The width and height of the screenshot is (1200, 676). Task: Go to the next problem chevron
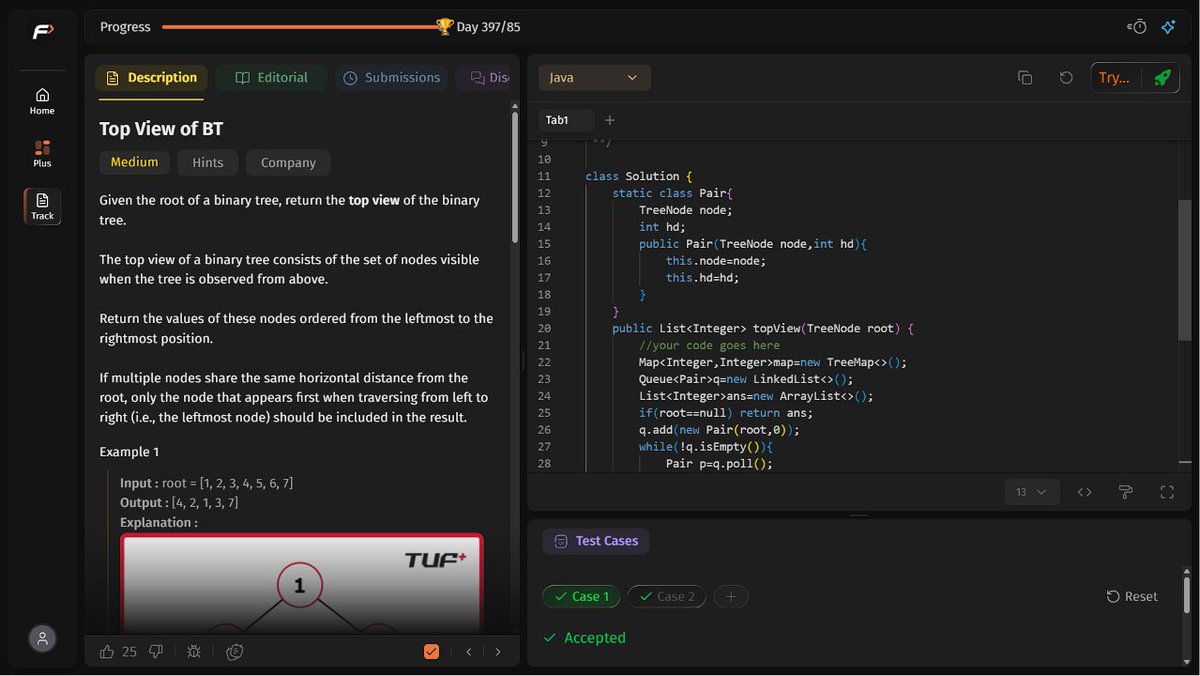click(x=498, y=651)
